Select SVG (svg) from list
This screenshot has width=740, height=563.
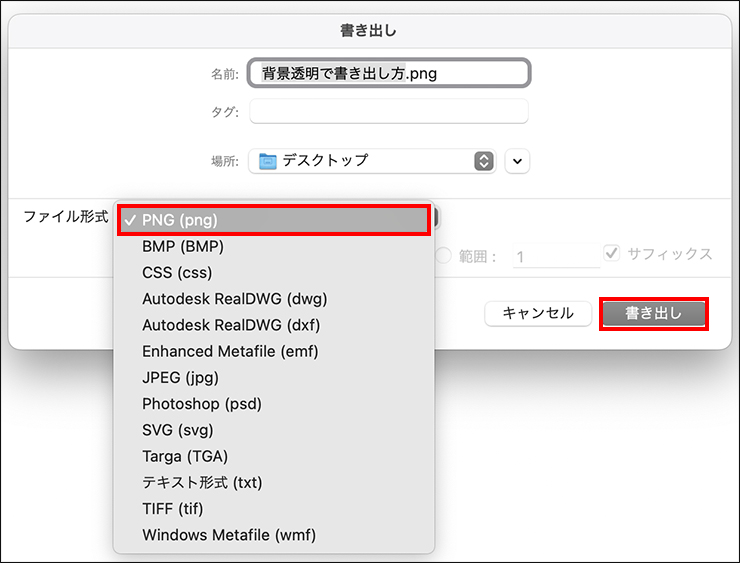click(x=177, y=430)
